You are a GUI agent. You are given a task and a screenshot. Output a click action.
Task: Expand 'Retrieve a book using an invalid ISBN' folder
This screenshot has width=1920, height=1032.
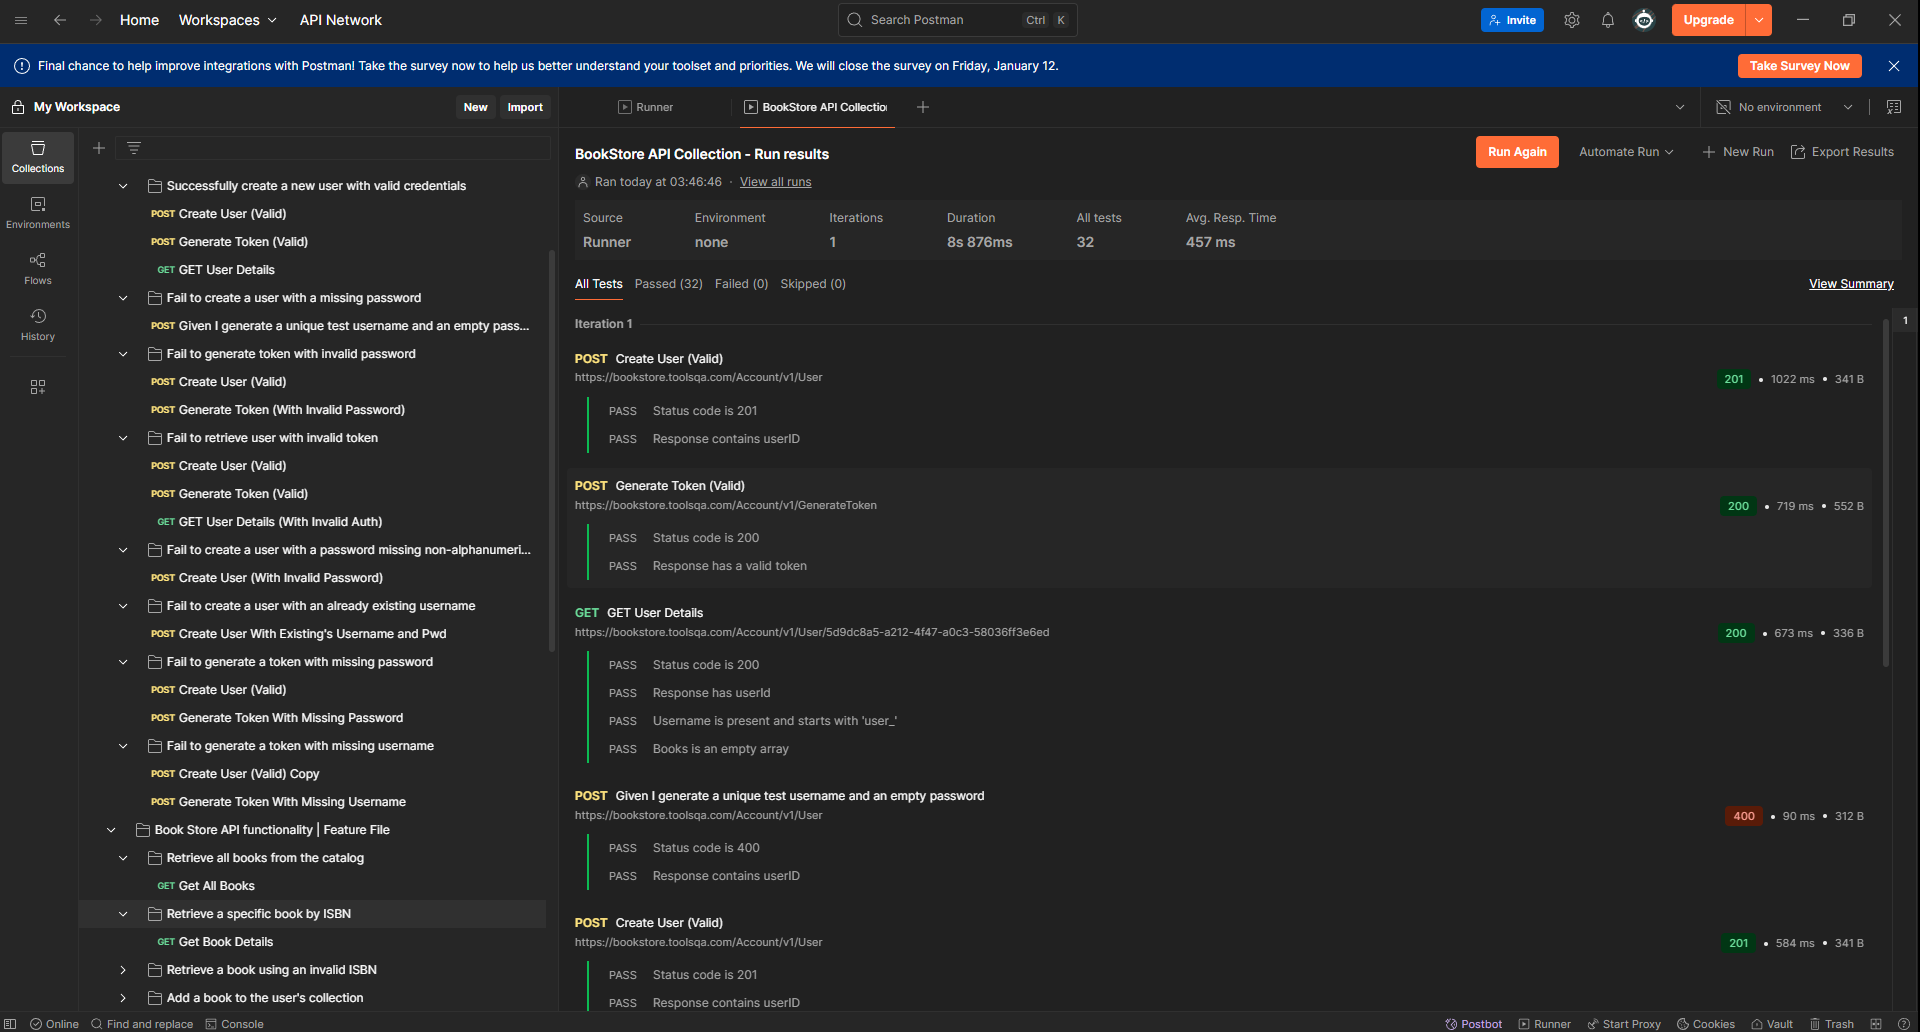pos(123,970)
